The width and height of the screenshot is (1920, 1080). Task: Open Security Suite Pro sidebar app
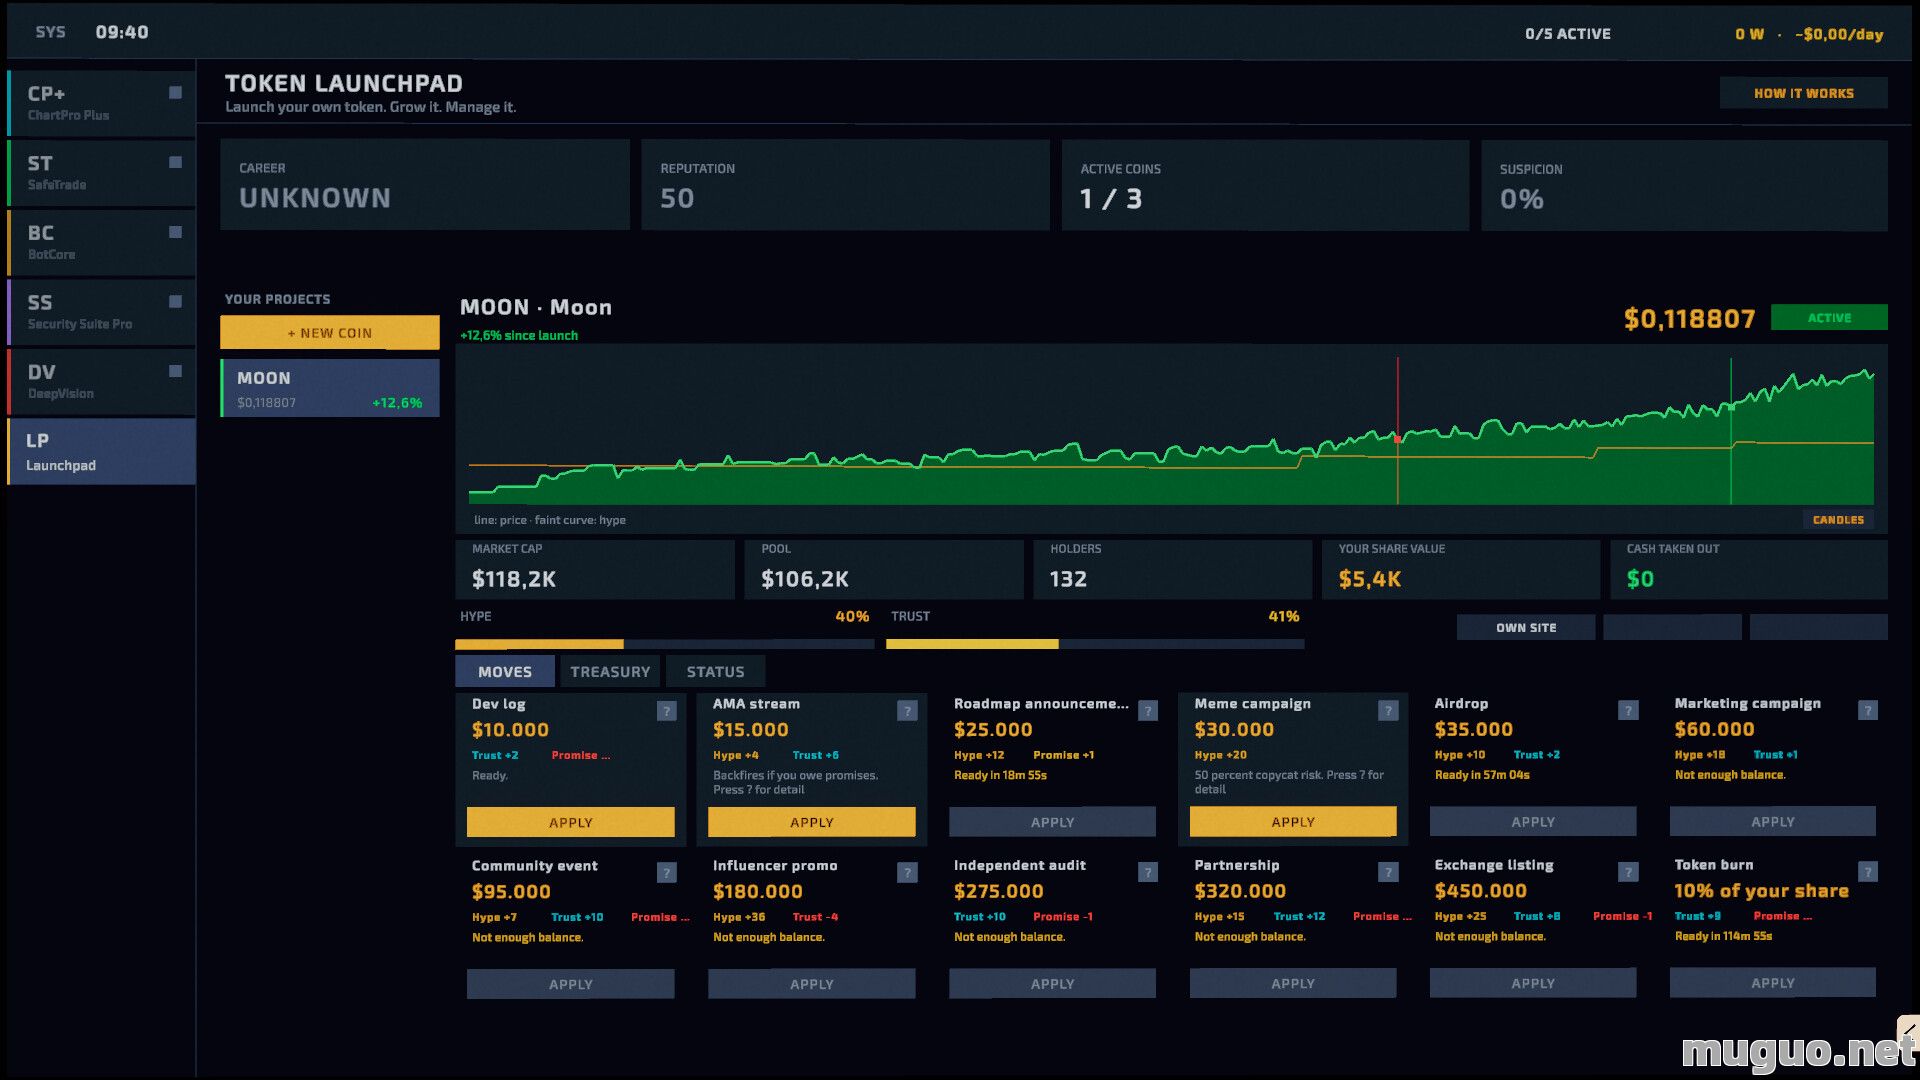coord(101,312)
